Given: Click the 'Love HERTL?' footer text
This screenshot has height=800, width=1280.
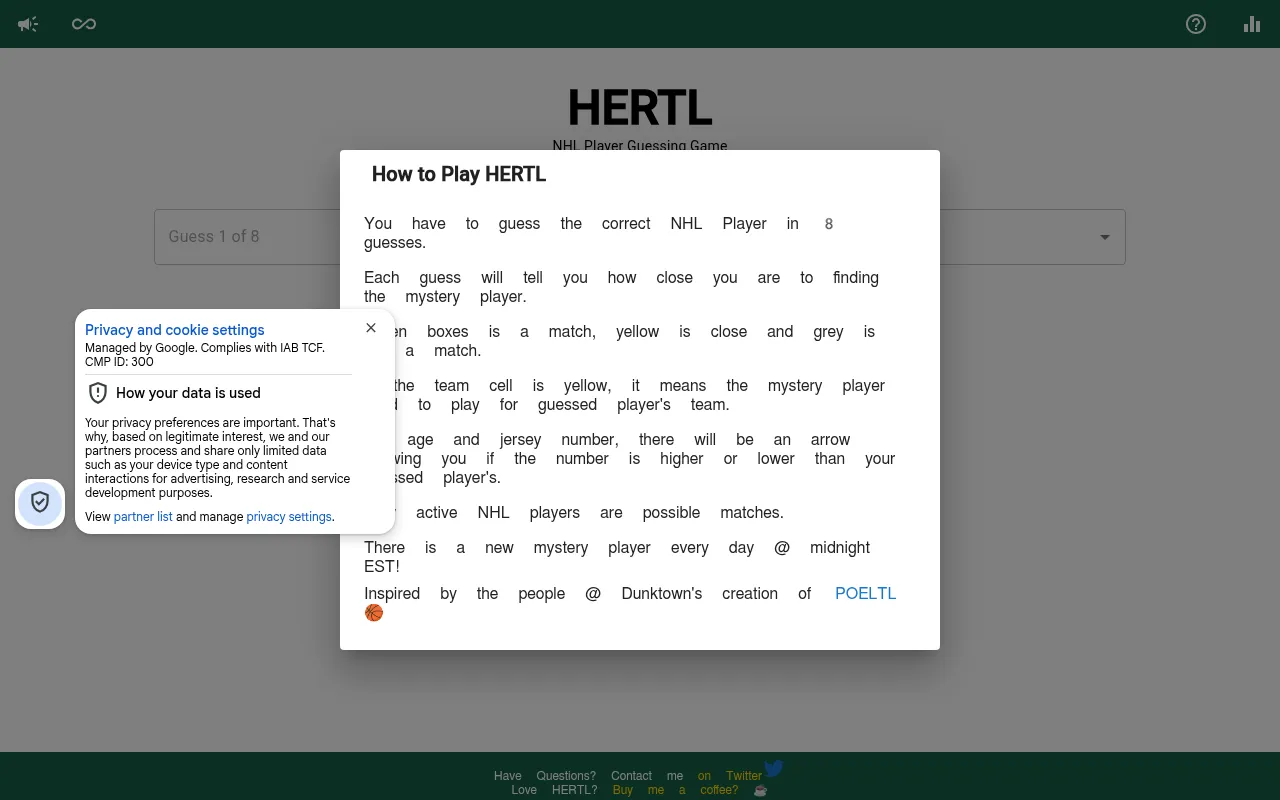Looking at the screenshot, I should click(x=554, y=790).
